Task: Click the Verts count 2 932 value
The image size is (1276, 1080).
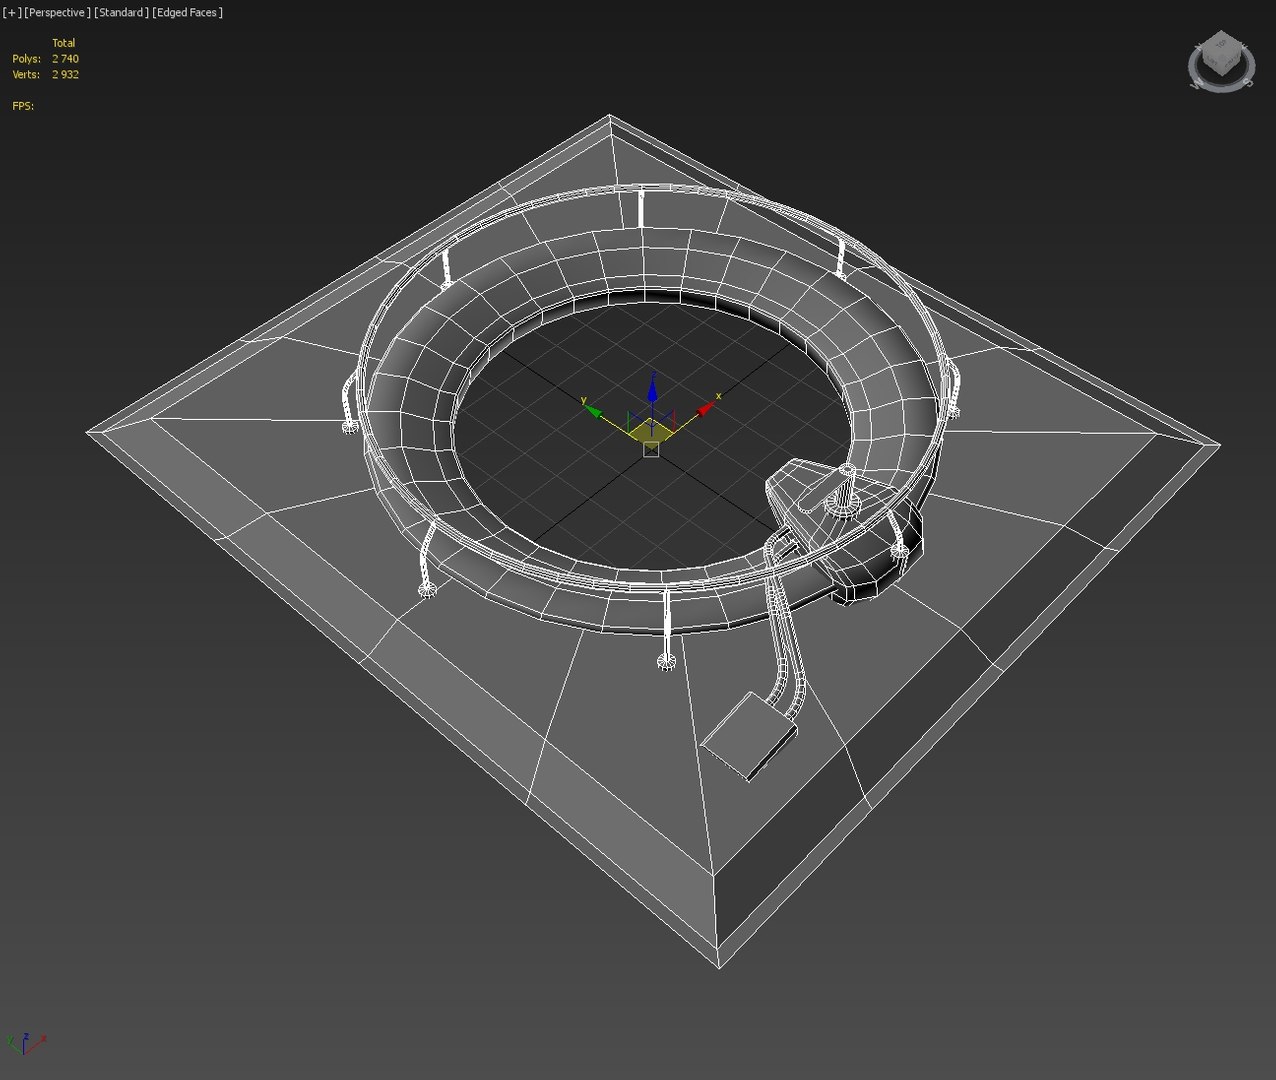Action: tap(65, 75)
